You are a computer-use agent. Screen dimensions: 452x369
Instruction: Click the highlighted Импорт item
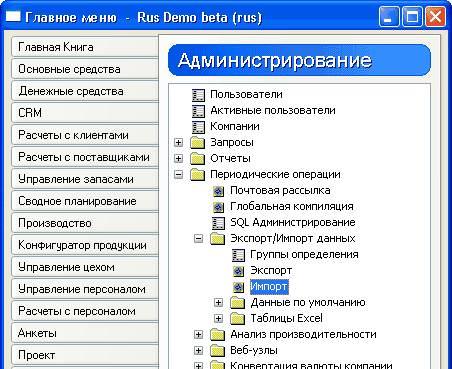pos(269,287)
